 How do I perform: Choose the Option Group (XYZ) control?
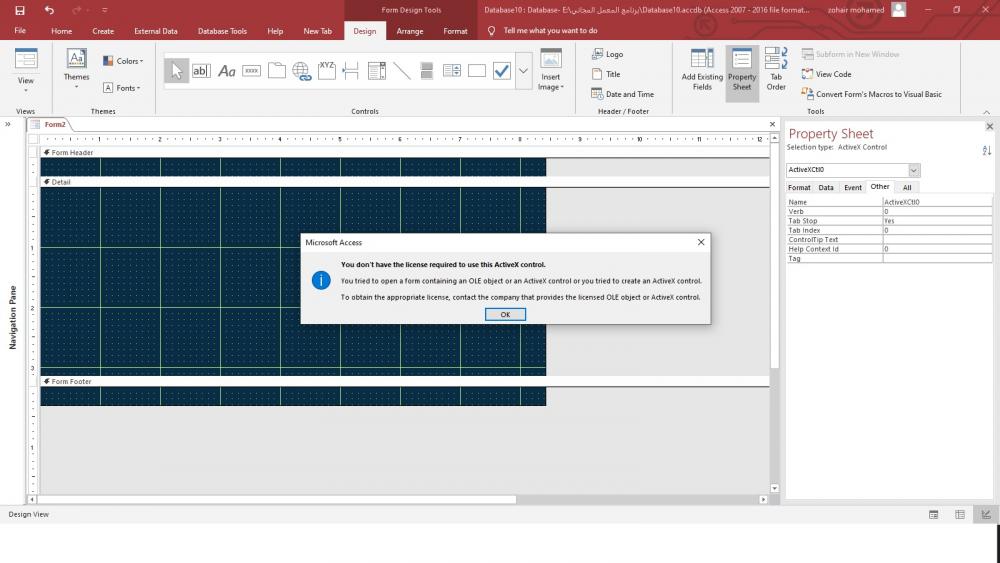coord(327,71)
